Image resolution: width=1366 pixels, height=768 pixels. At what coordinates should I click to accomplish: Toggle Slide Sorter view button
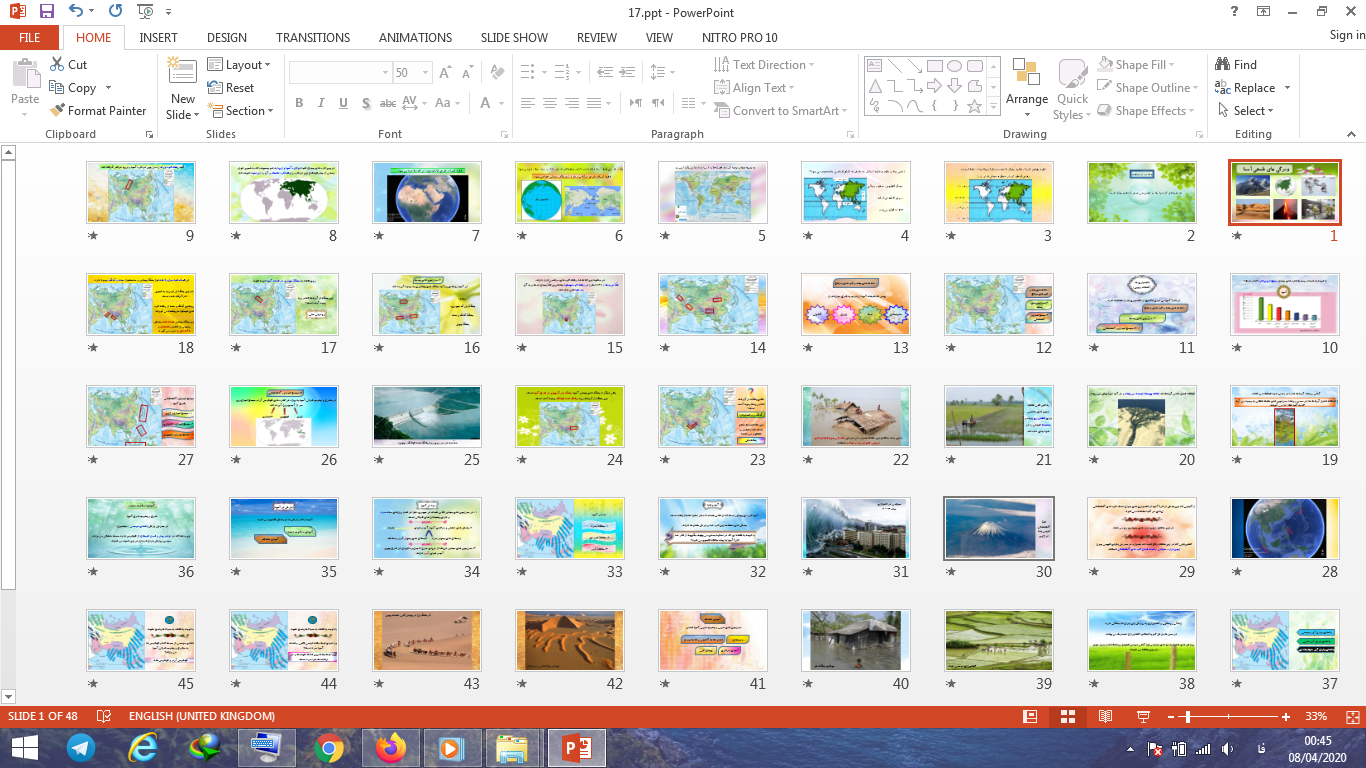click(1067, 717)
